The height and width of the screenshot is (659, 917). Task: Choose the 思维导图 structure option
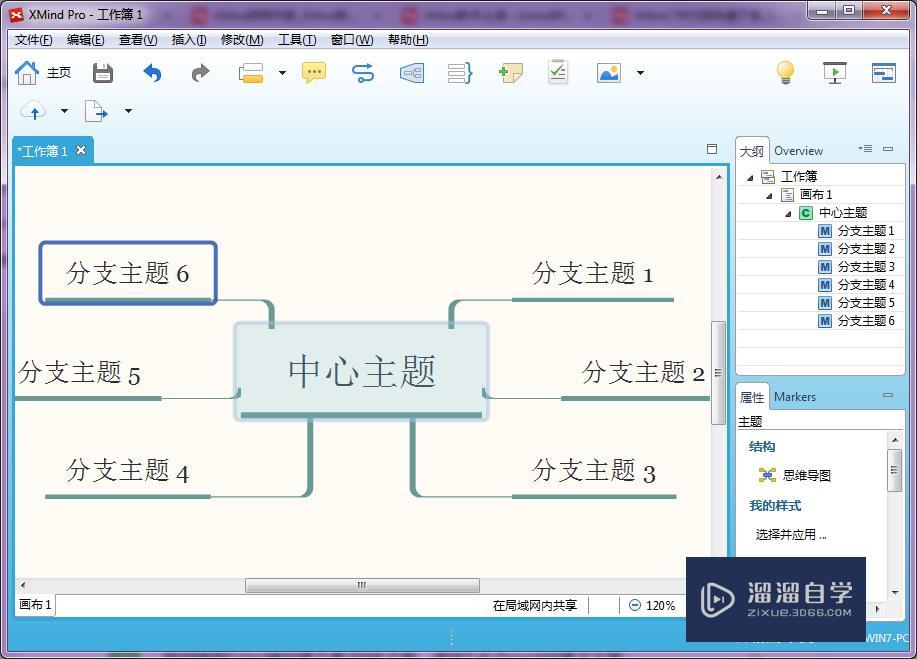(x=794, y=475)
